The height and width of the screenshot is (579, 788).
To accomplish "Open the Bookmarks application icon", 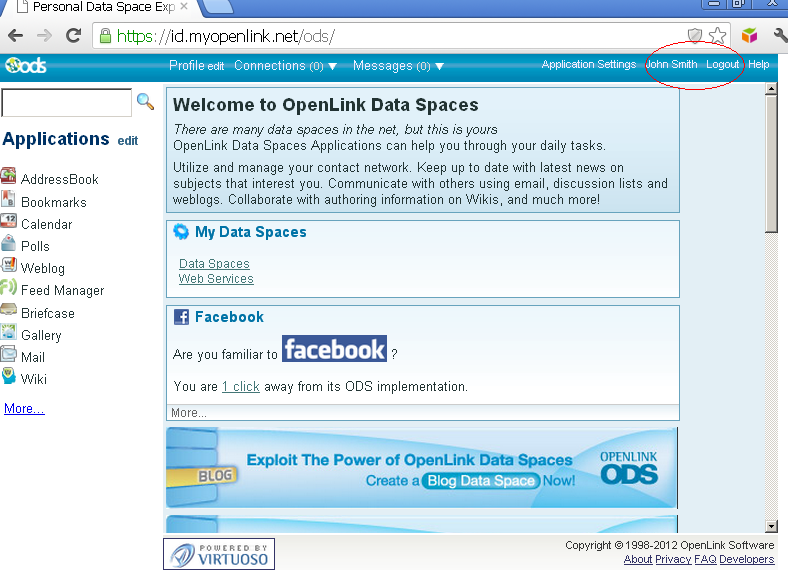I will [x=9, y=200].
